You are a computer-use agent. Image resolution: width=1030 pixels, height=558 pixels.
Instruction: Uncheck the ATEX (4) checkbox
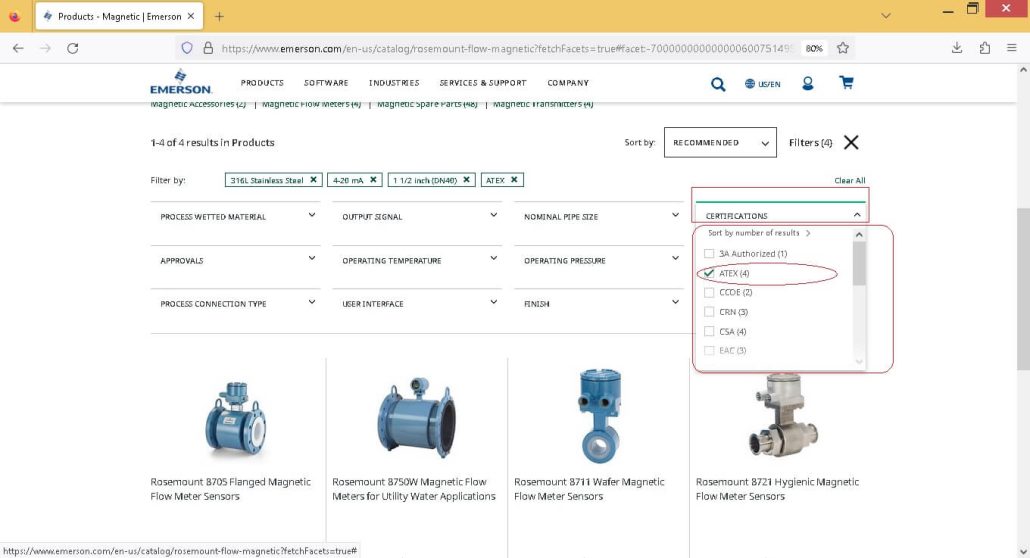(709, 273)
